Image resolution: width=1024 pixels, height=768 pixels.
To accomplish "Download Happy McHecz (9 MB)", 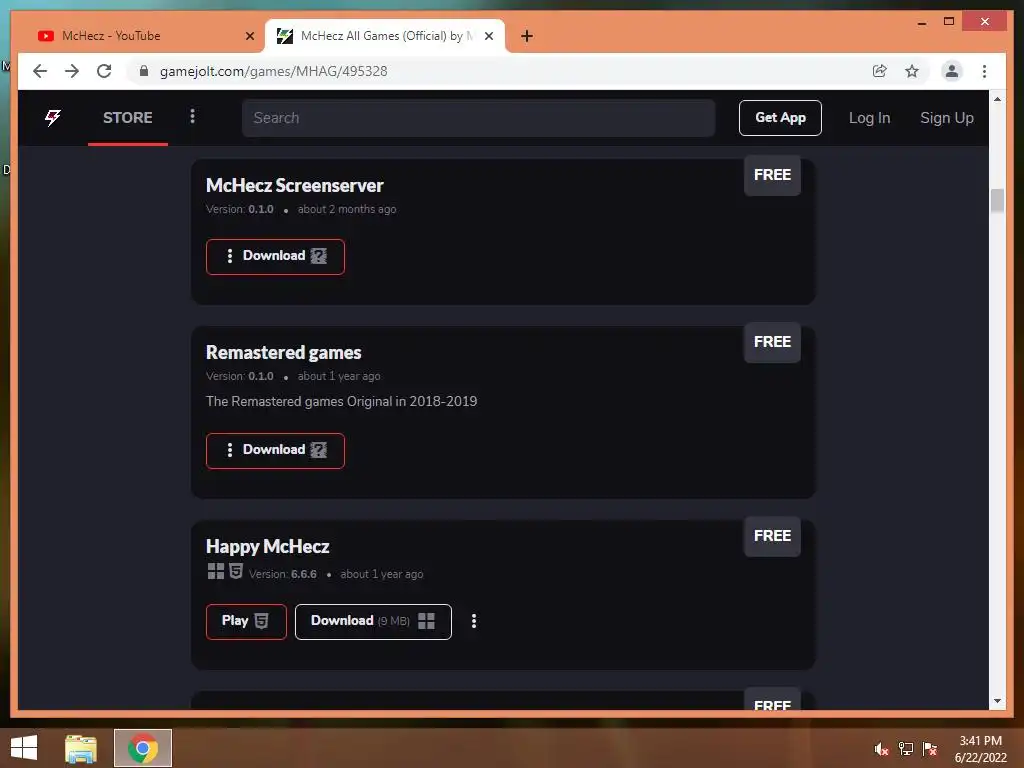I will (x=373, y=621).
